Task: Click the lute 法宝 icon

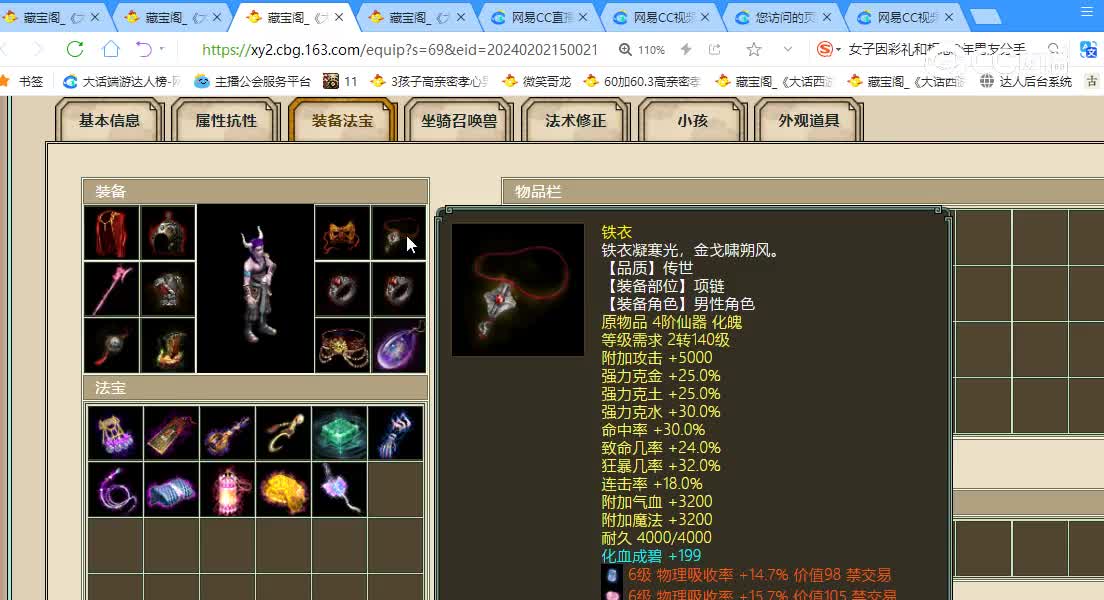Action: tap(227, 433)
